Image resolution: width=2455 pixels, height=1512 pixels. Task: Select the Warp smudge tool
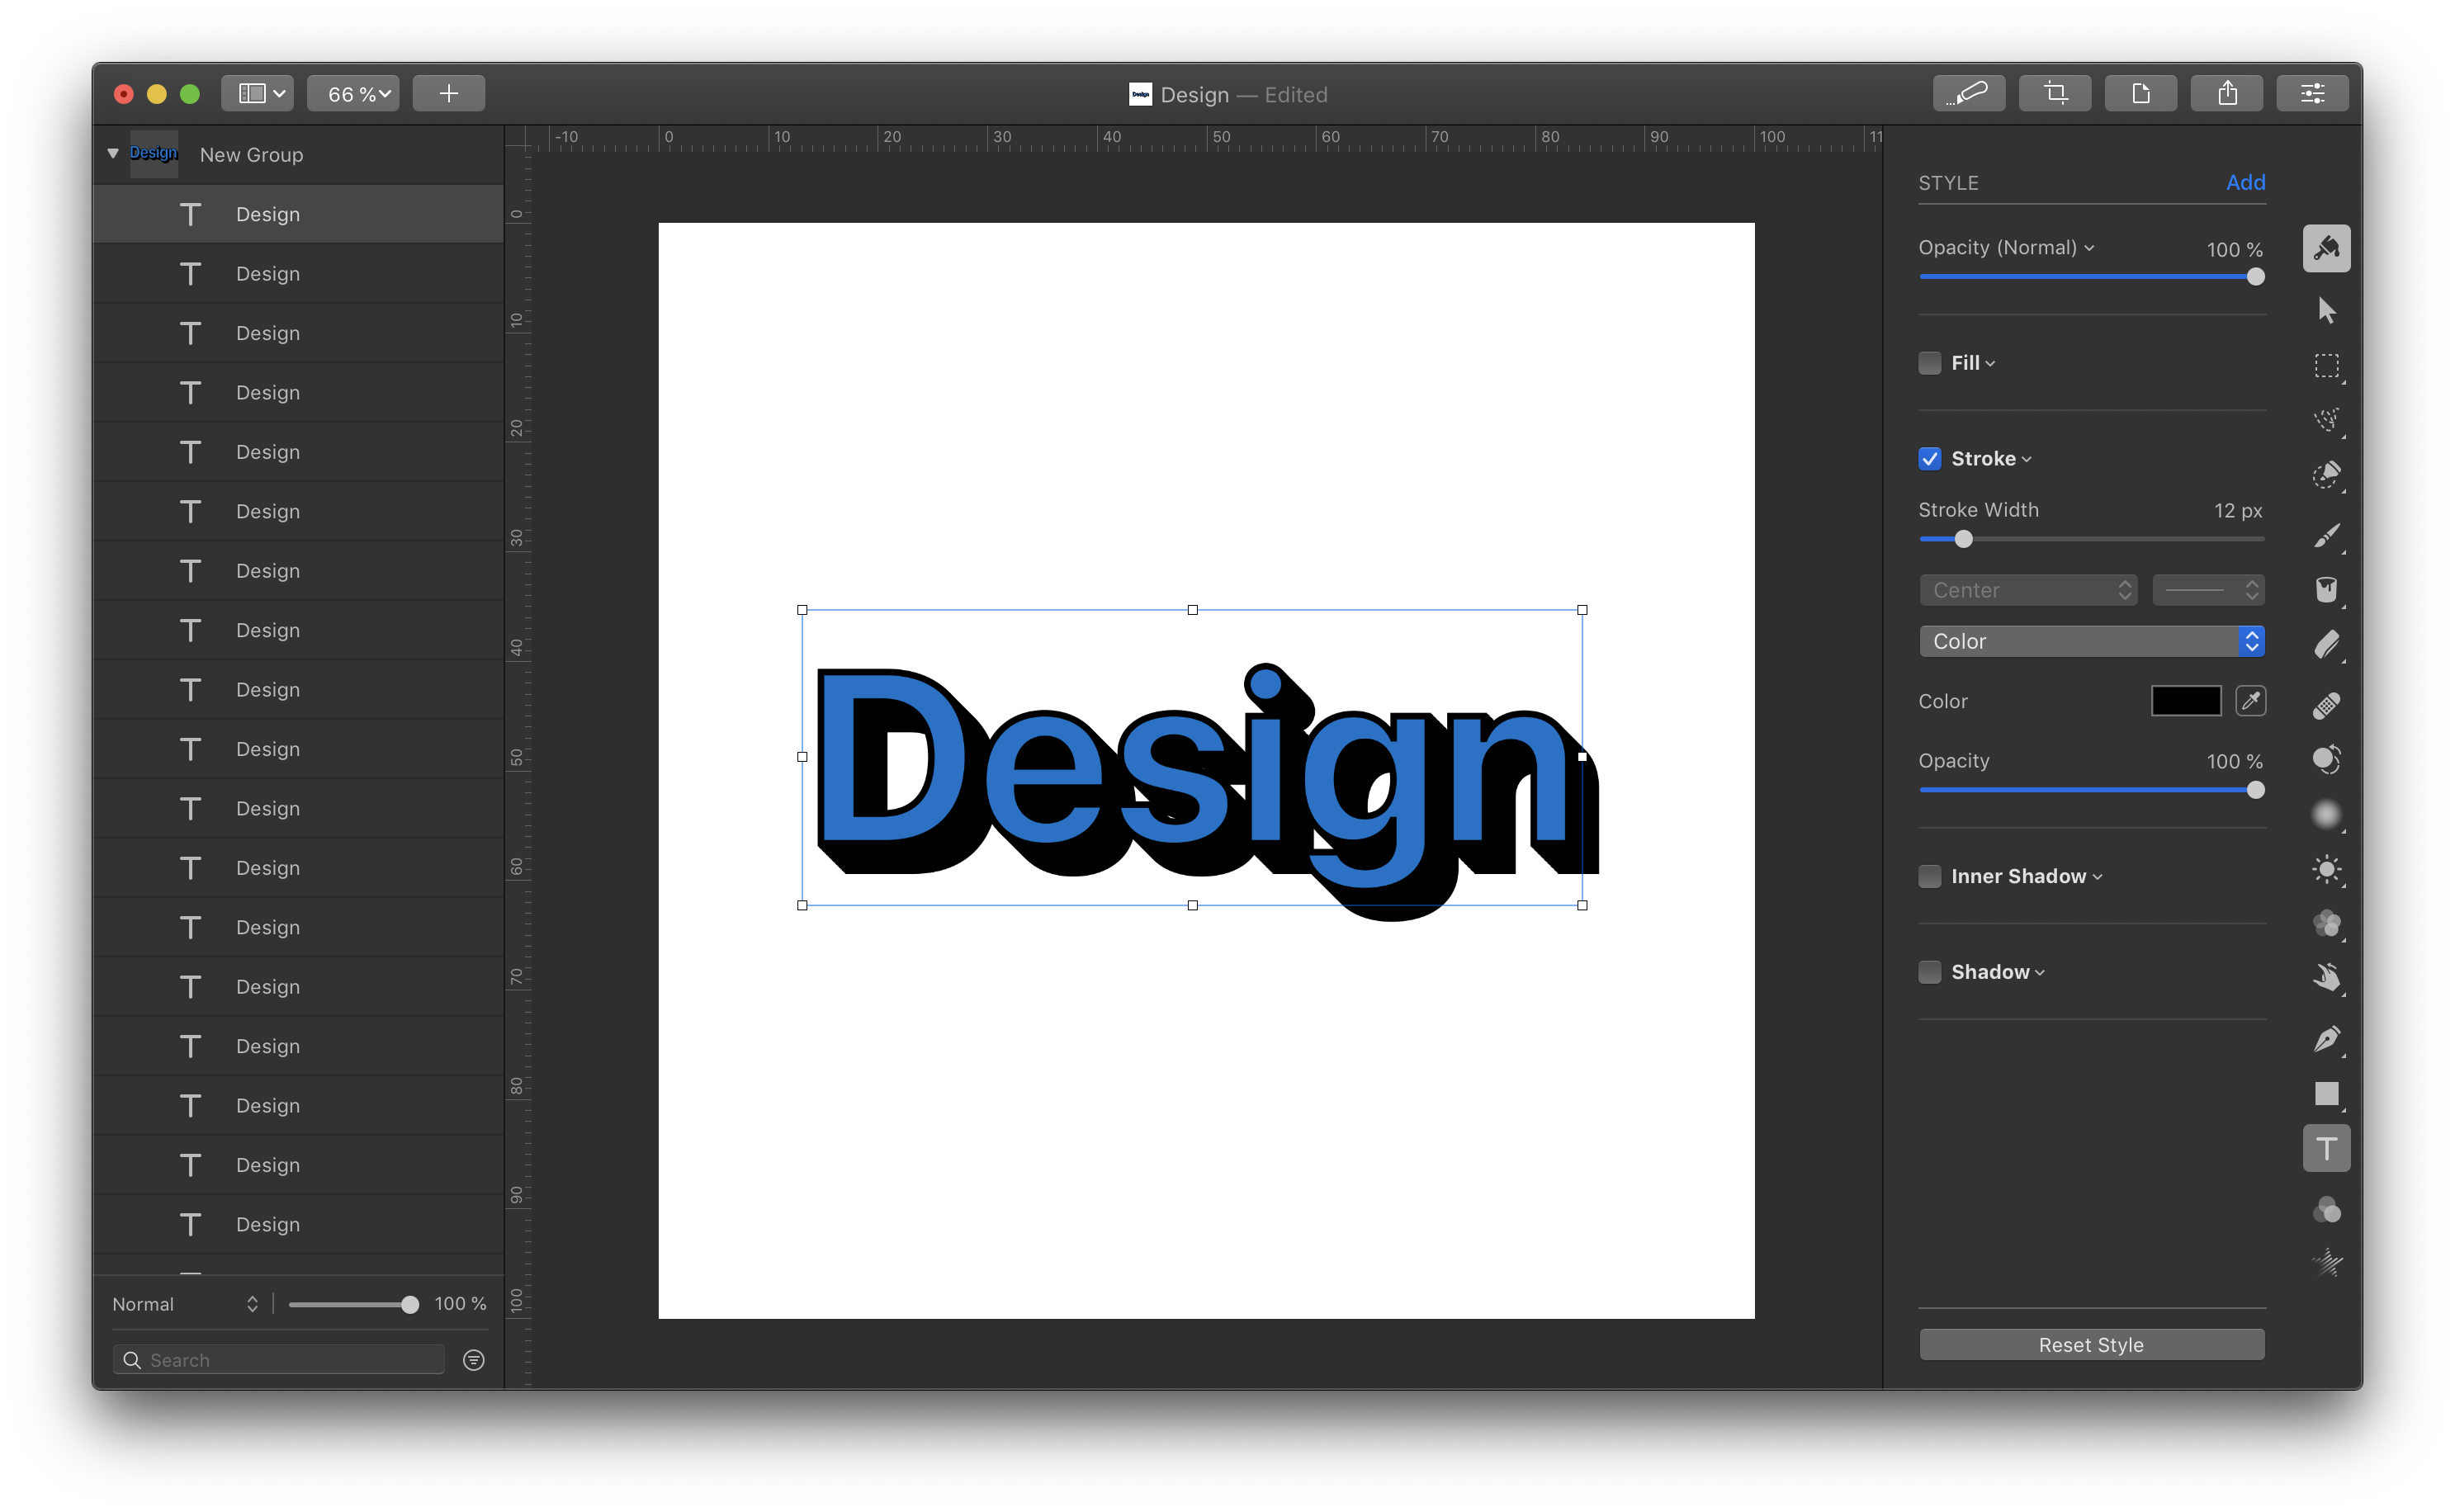coord(2326,977)
